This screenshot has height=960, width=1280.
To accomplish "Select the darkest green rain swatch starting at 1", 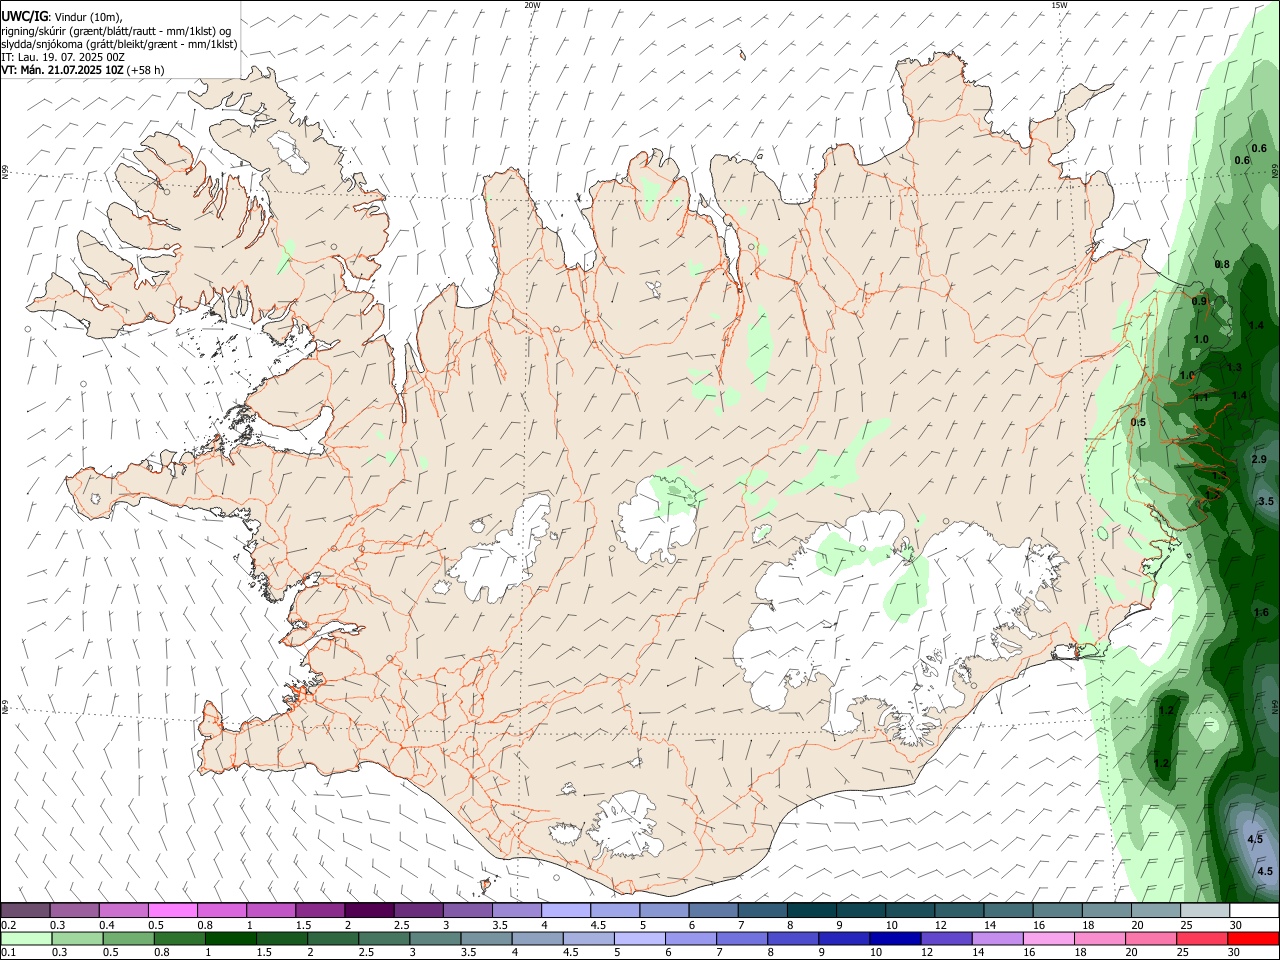I will tap(231, 938).
